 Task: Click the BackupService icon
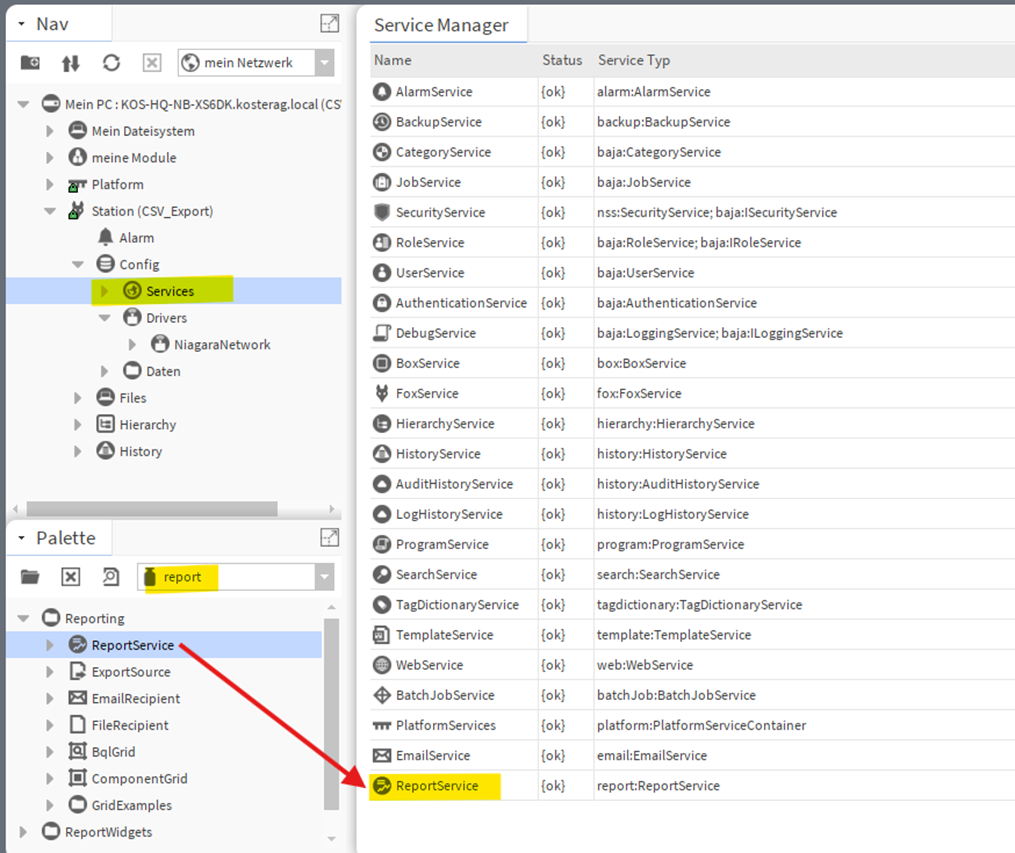pyautogui.click(x=382, y=122)
